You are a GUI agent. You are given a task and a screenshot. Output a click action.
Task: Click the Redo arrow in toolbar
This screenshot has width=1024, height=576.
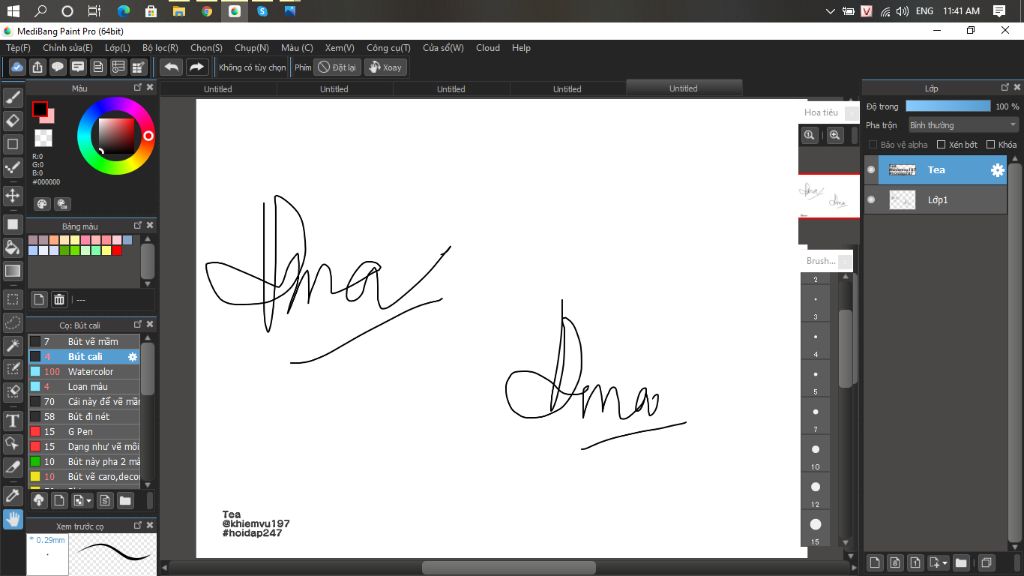pos(196,67)
